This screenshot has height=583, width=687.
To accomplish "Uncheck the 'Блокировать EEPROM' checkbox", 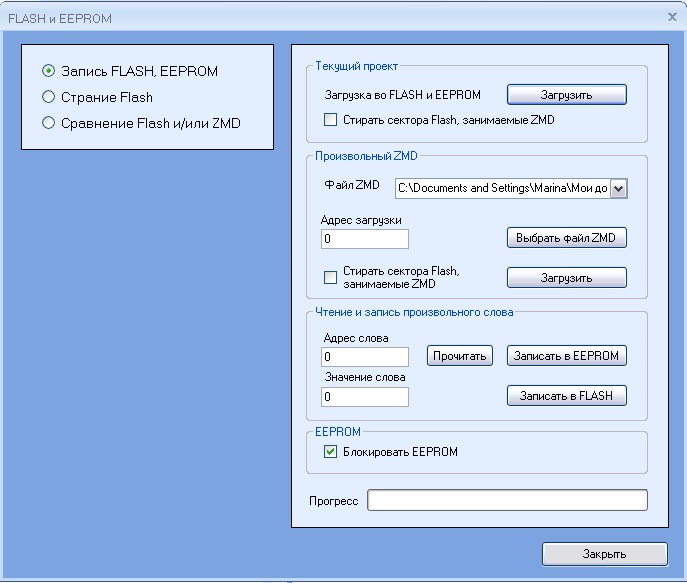I will [x=331, y=452].
